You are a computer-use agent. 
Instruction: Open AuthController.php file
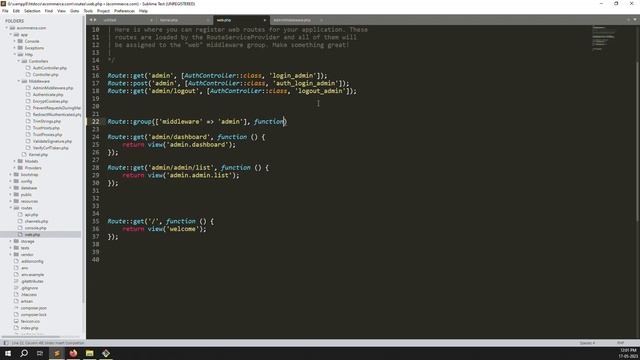[50, 68]
